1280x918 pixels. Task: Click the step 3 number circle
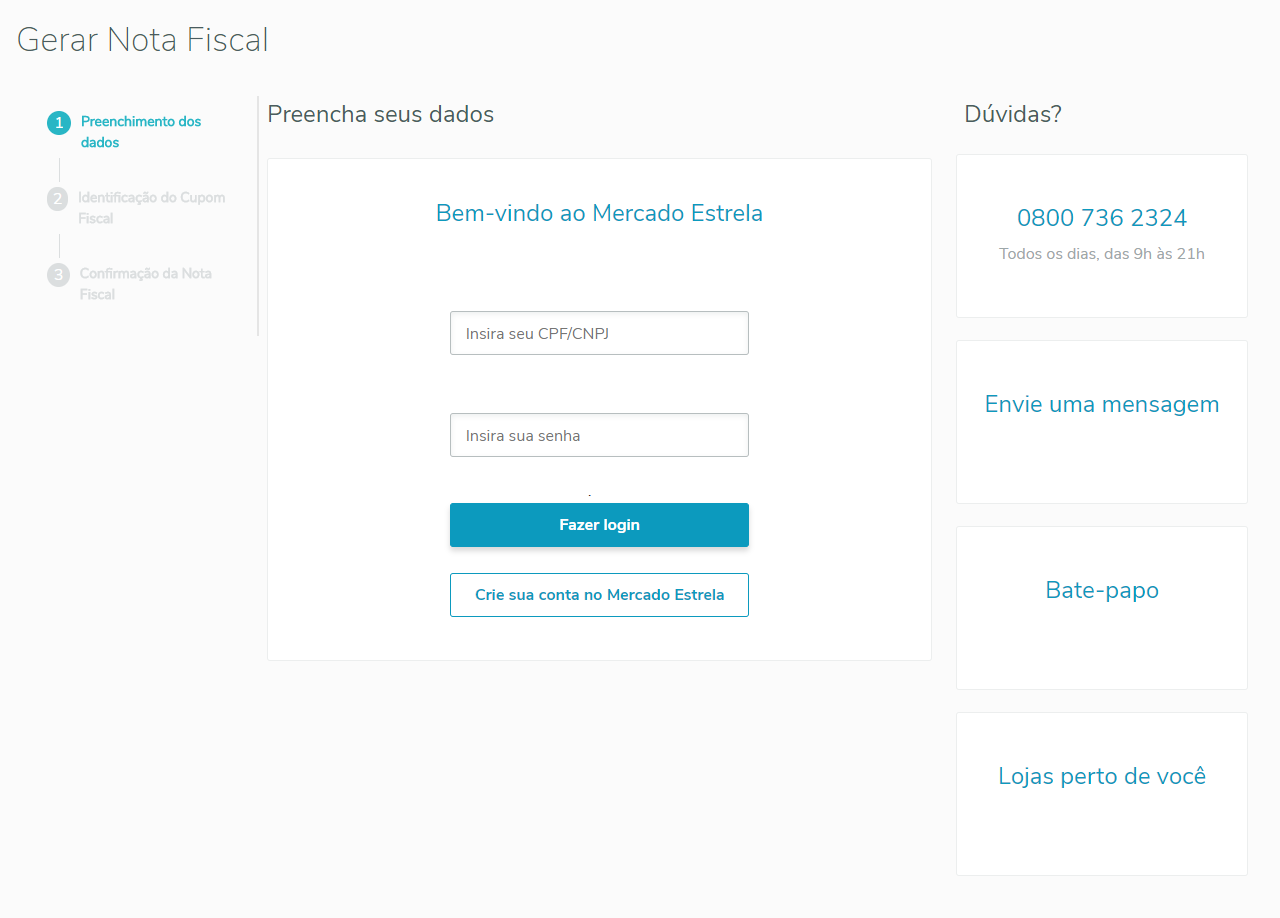pos(59,275)
